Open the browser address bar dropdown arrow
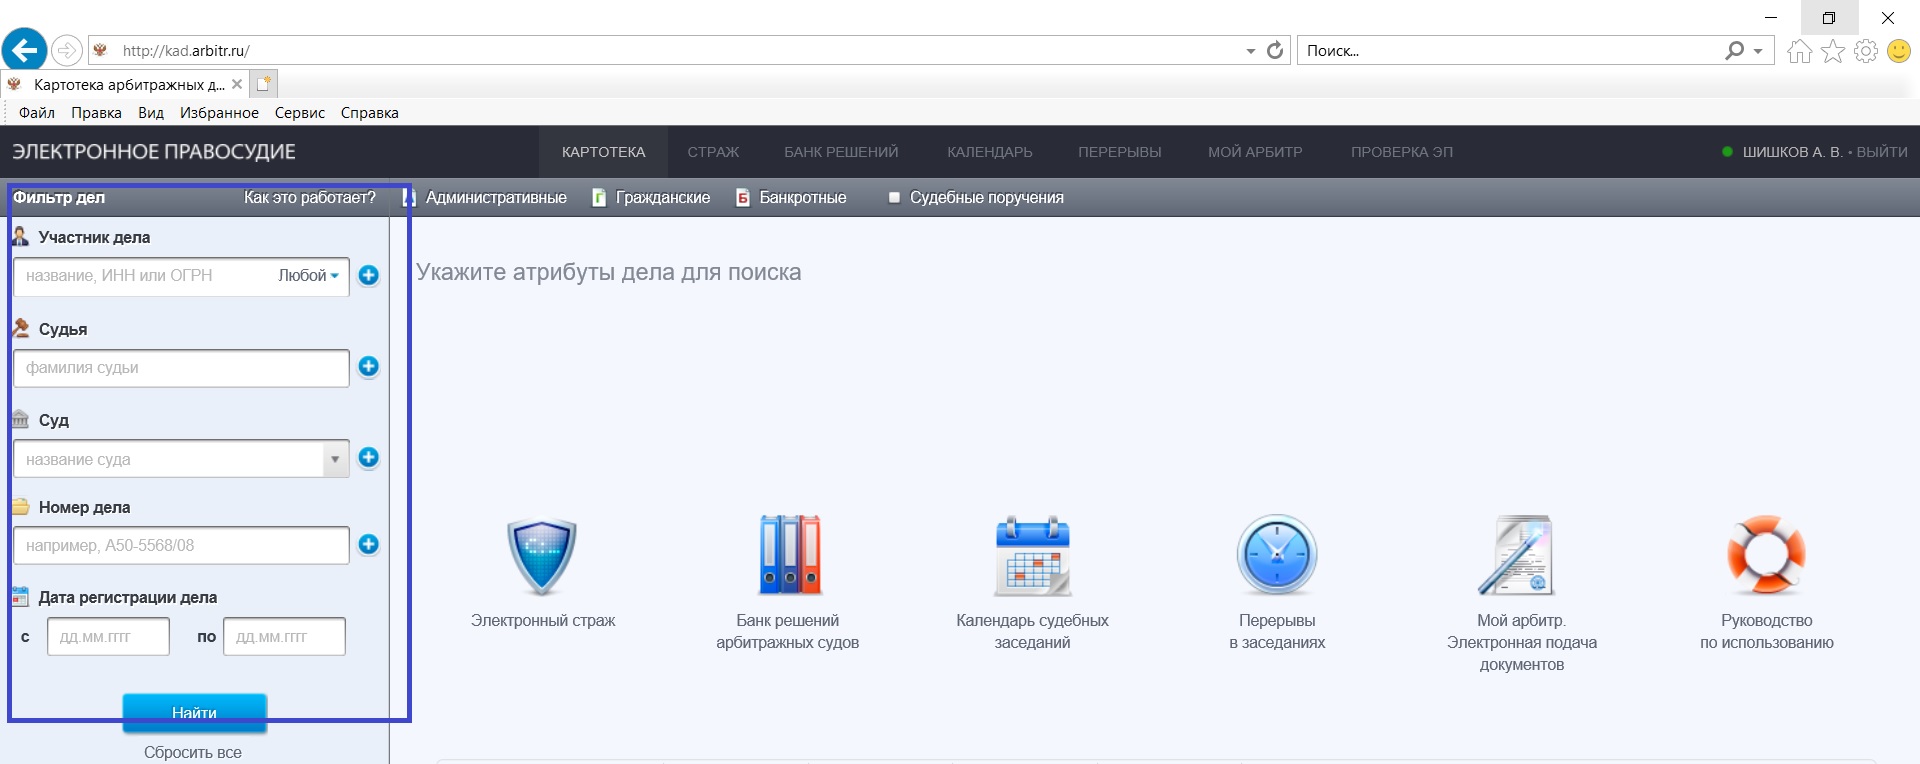 coord(1250,51)
